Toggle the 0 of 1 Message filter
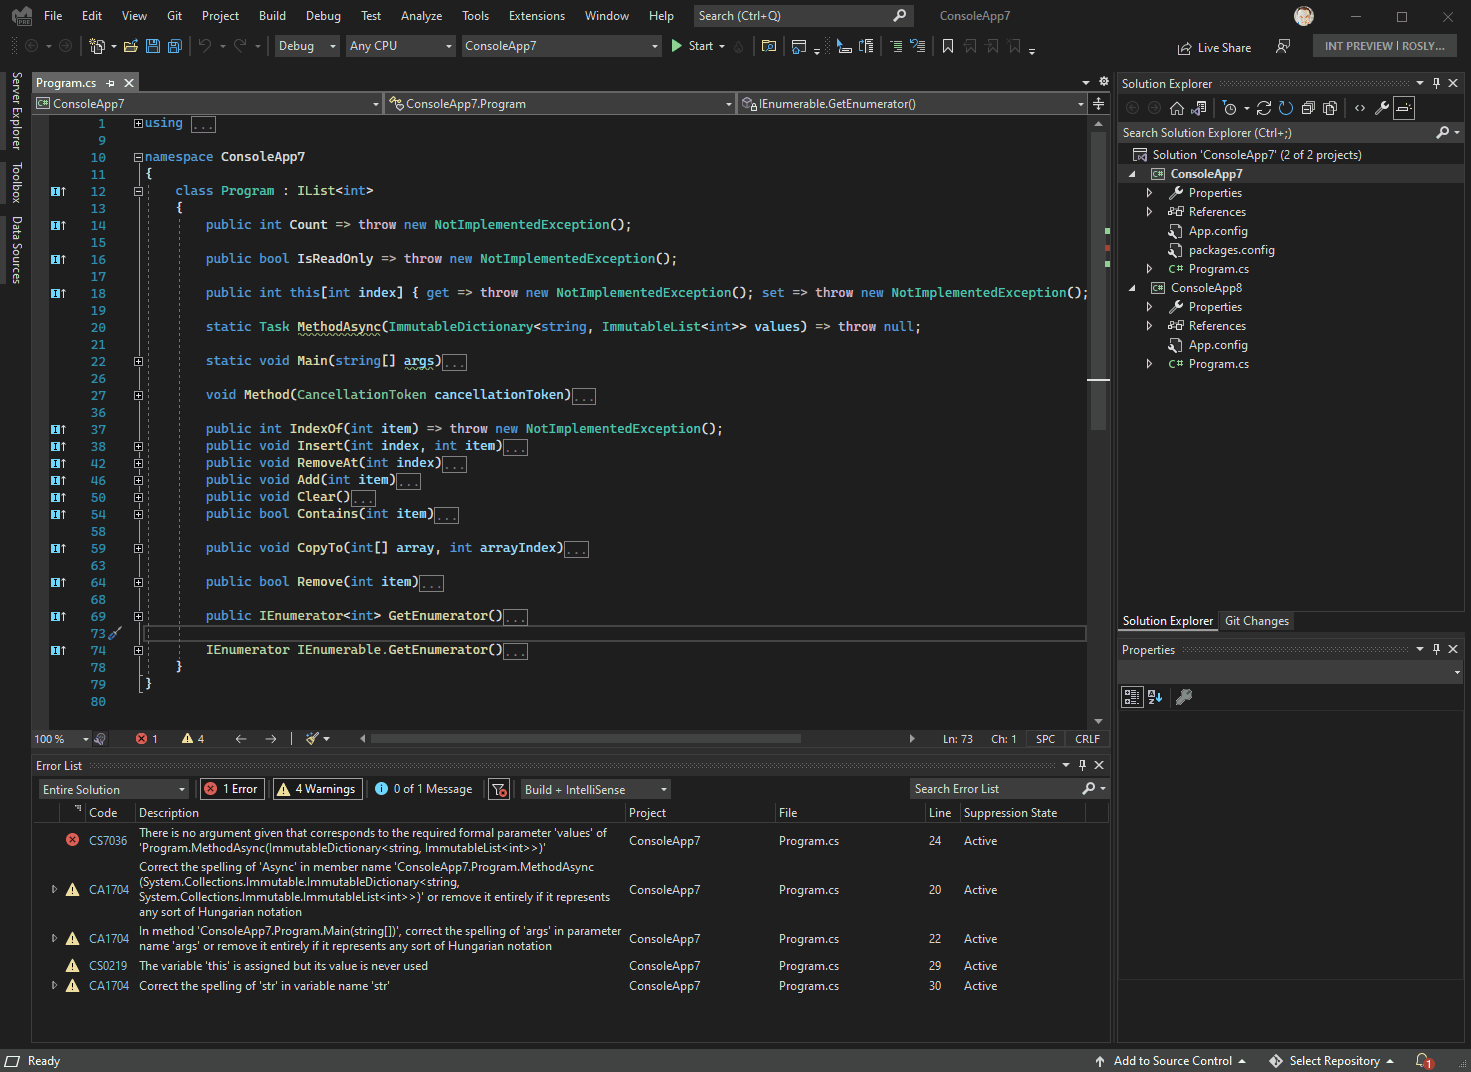The height and width of the screenshot is (1072, 1471). (424, 789)
